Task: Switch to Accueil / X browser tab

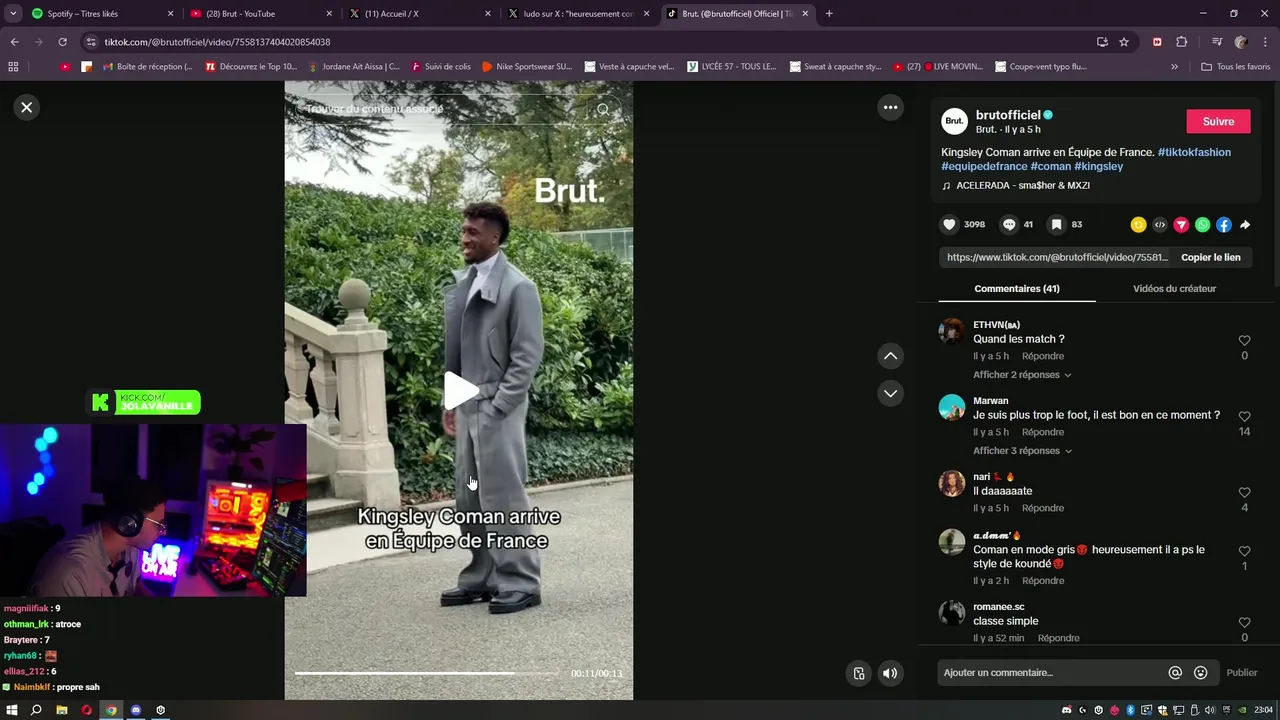Action: 418,14
